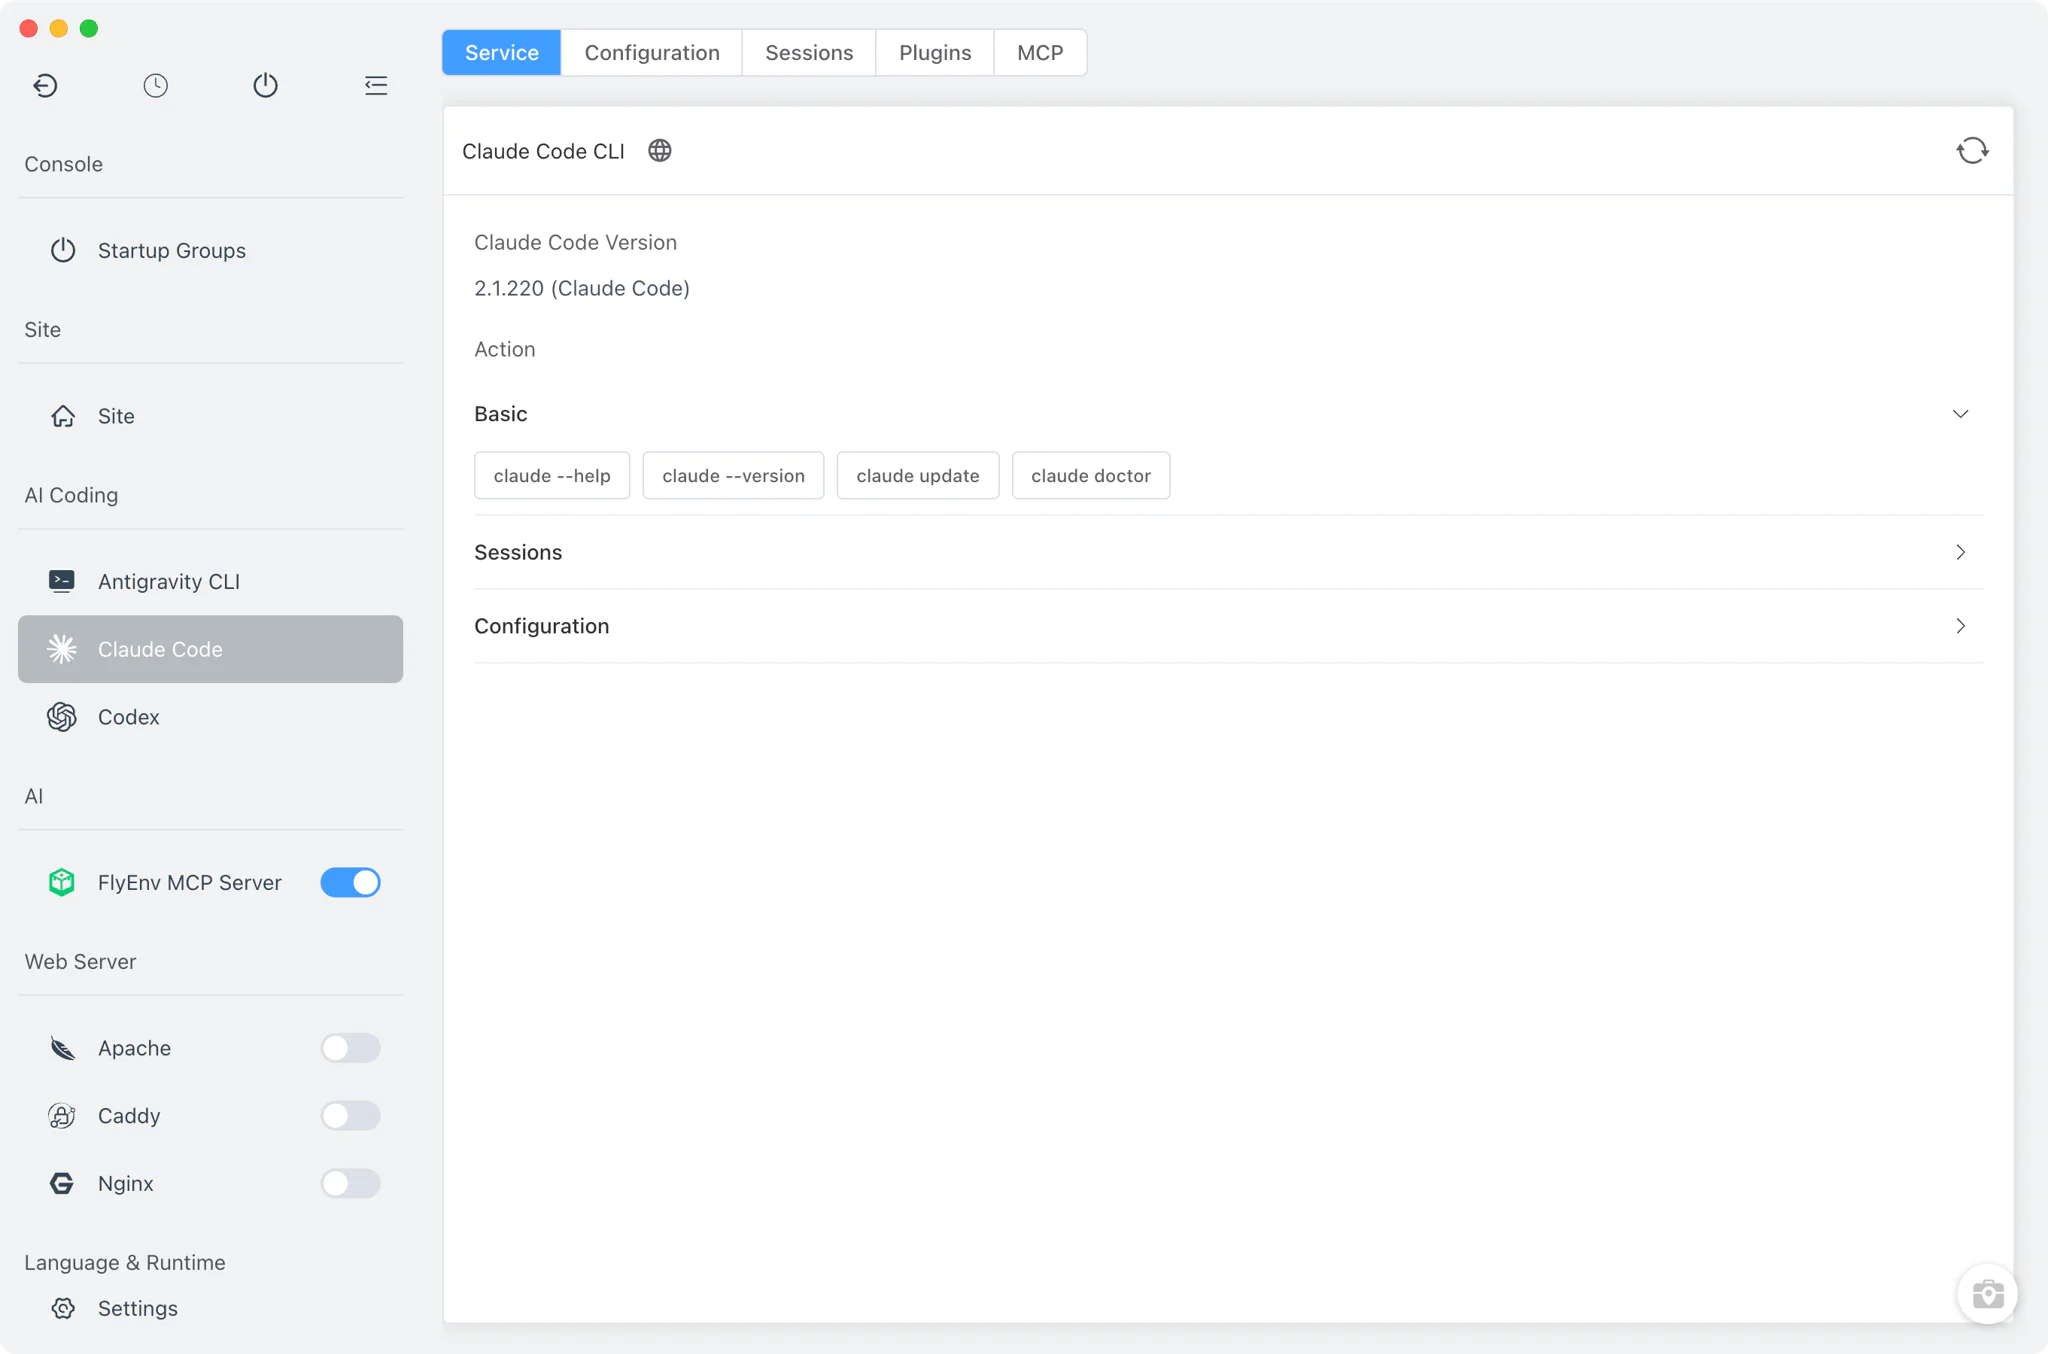Open the MCP tab

(x=1040, y=52)
